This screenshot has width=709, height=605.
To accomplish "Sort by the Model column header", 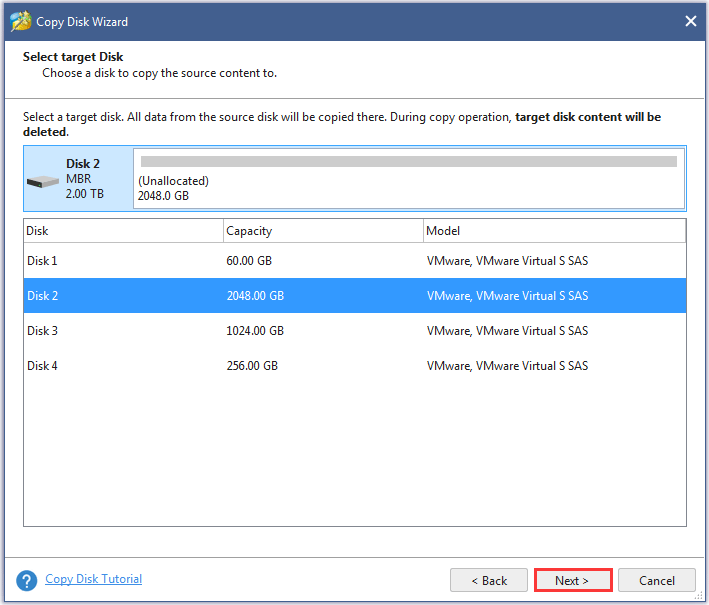I will (554, 231).
